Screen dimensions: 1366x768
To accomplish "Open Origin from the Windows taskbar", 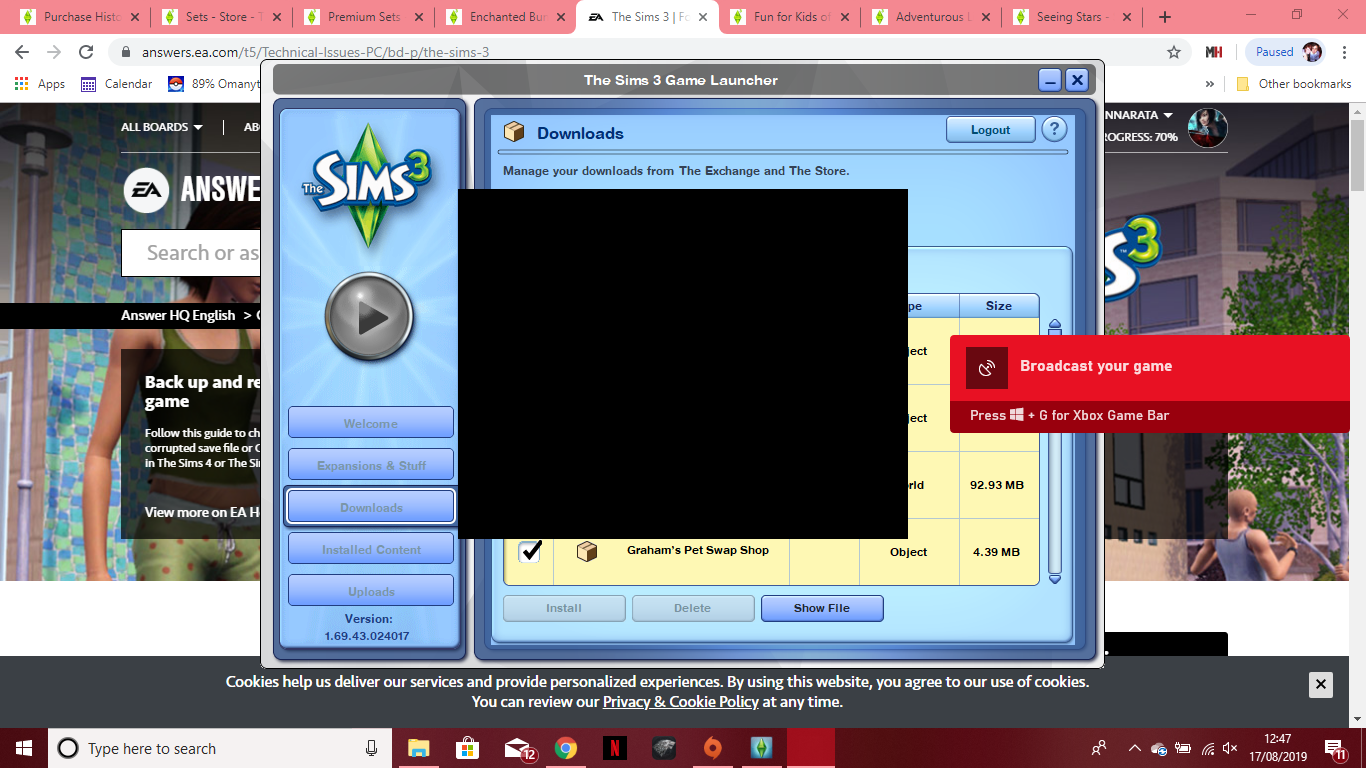I will (712, 748).
